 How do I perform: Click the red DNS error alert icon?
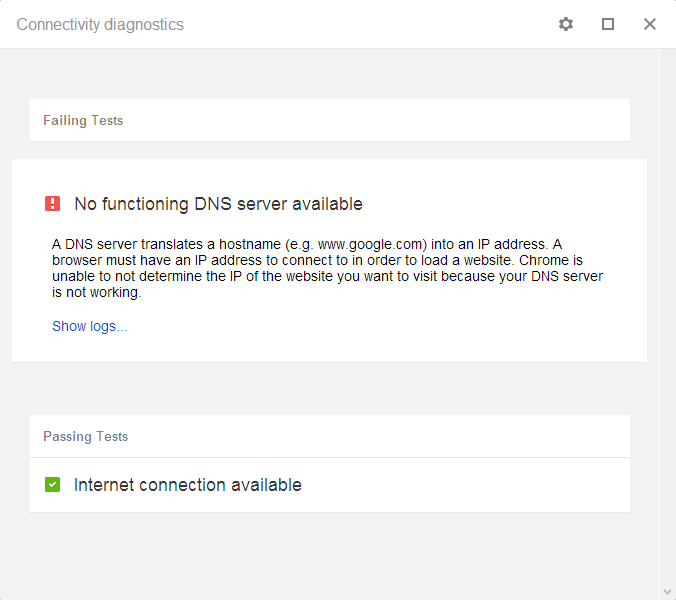click(x=53, y=203)
